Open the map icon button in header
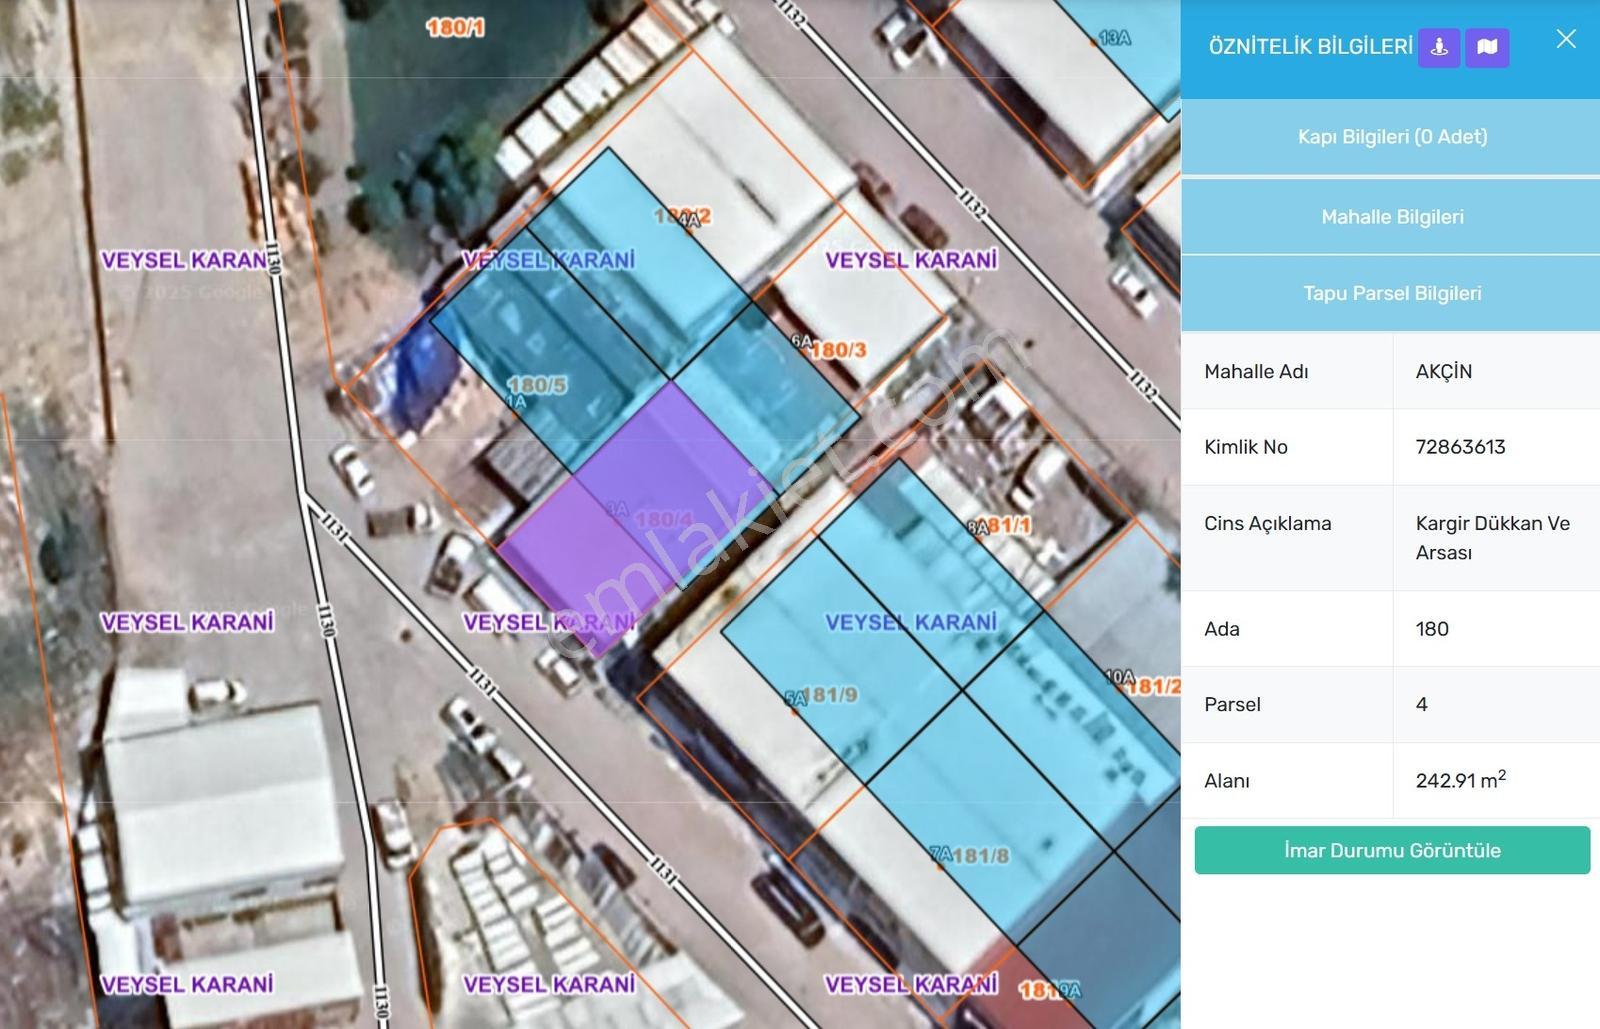This screenshot has height=1029, width=1600. pos(1487,47)
